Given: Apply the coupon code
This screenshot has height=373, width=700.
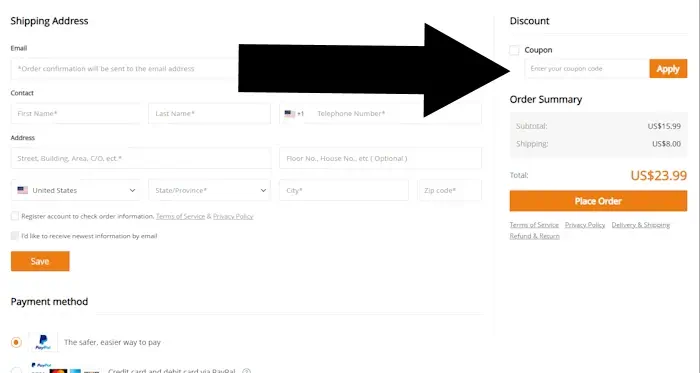Looking at the screenshot, I should pos(668,69).
